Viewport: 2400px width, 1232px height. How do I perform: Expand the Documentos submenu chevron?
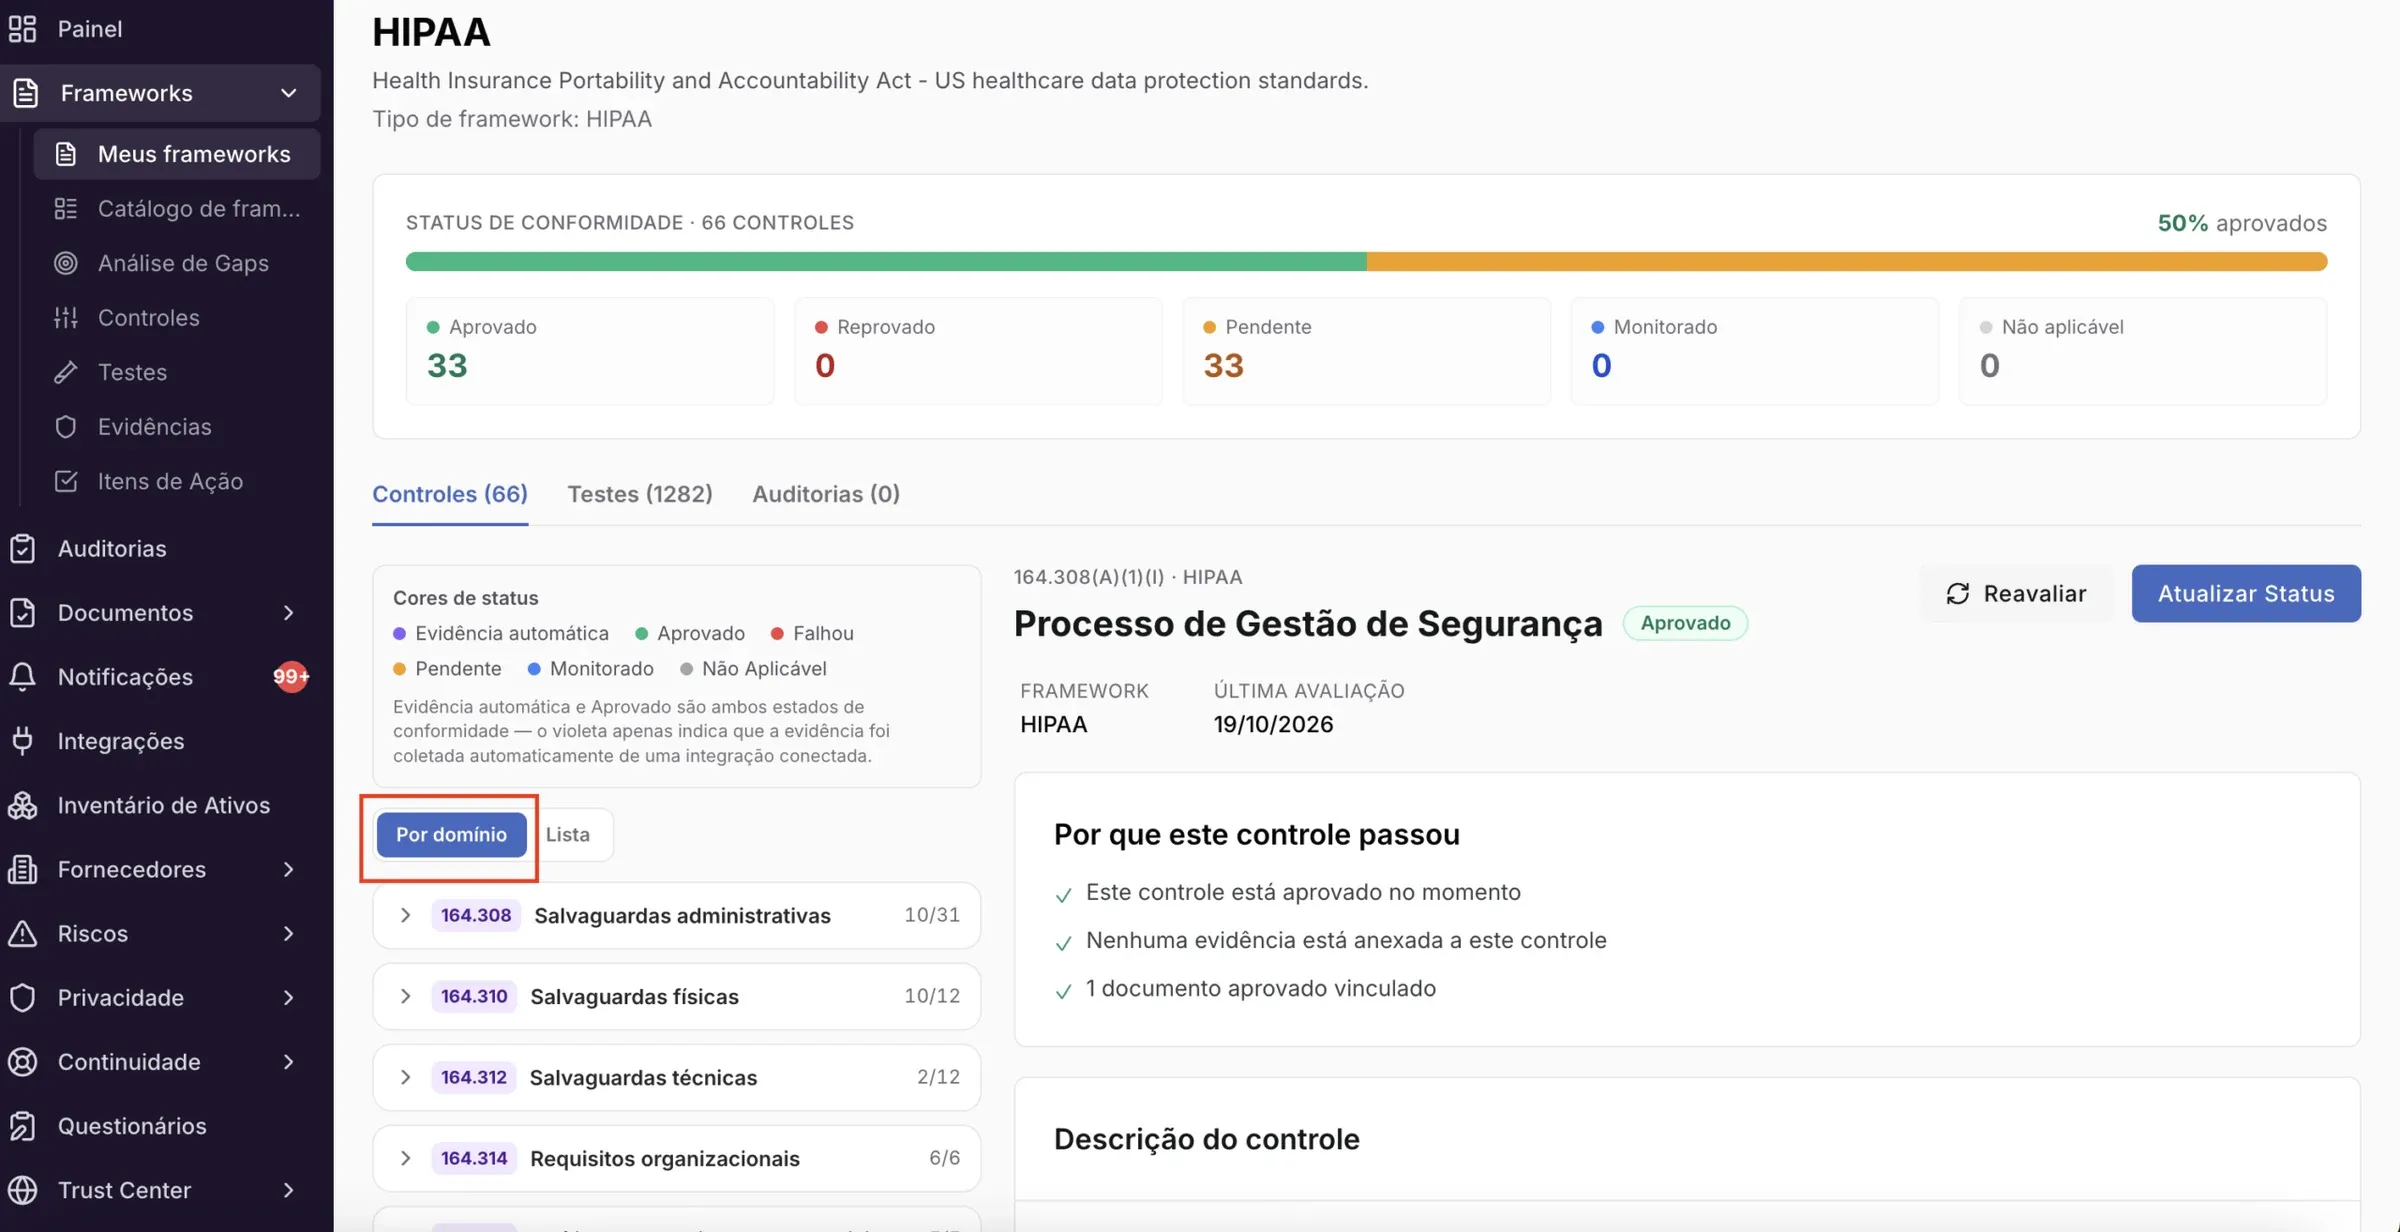[x=289, y=612]
